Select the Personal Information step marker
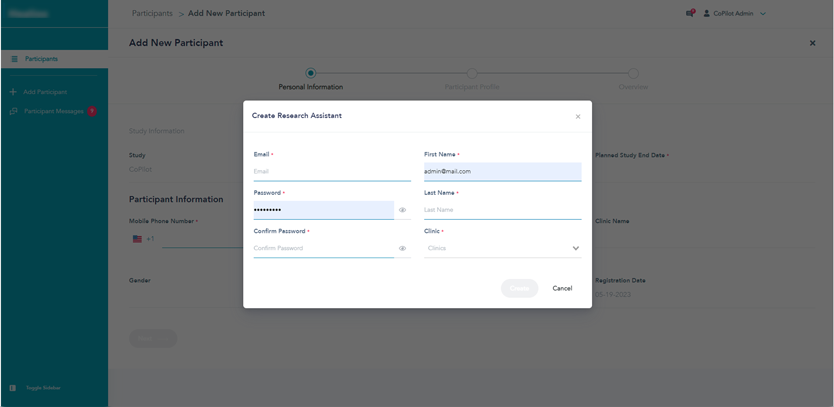The width and height of the screenshot is (834, 407). pos(311,73)
